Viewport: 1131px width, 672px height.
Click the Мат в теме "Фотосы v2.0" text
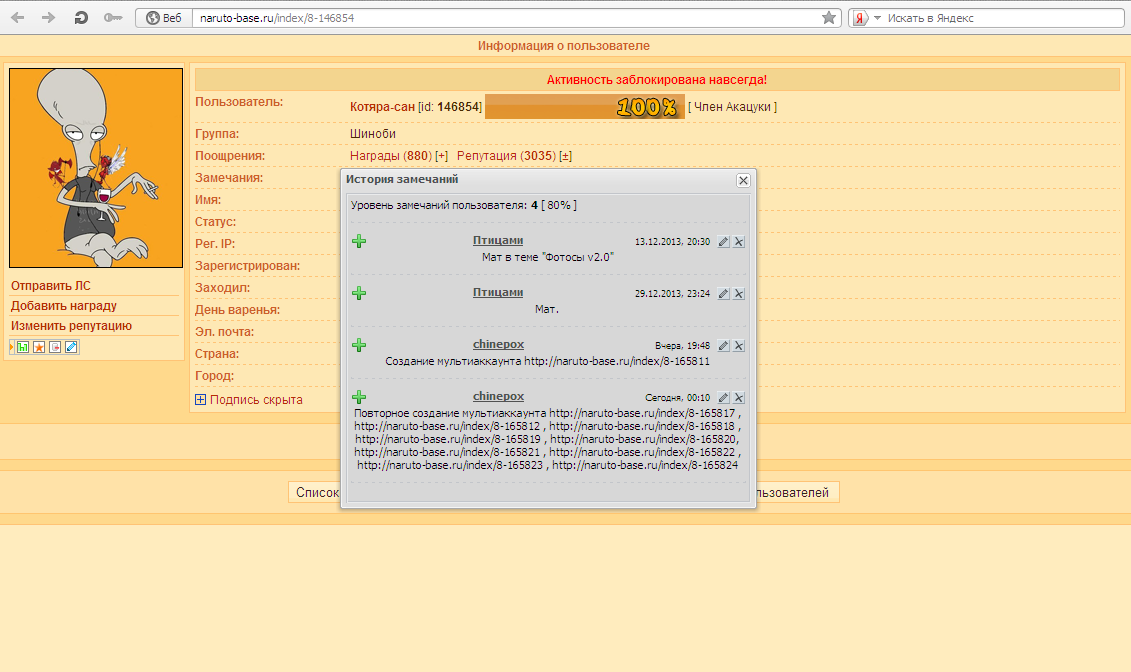tap(547, 257)
